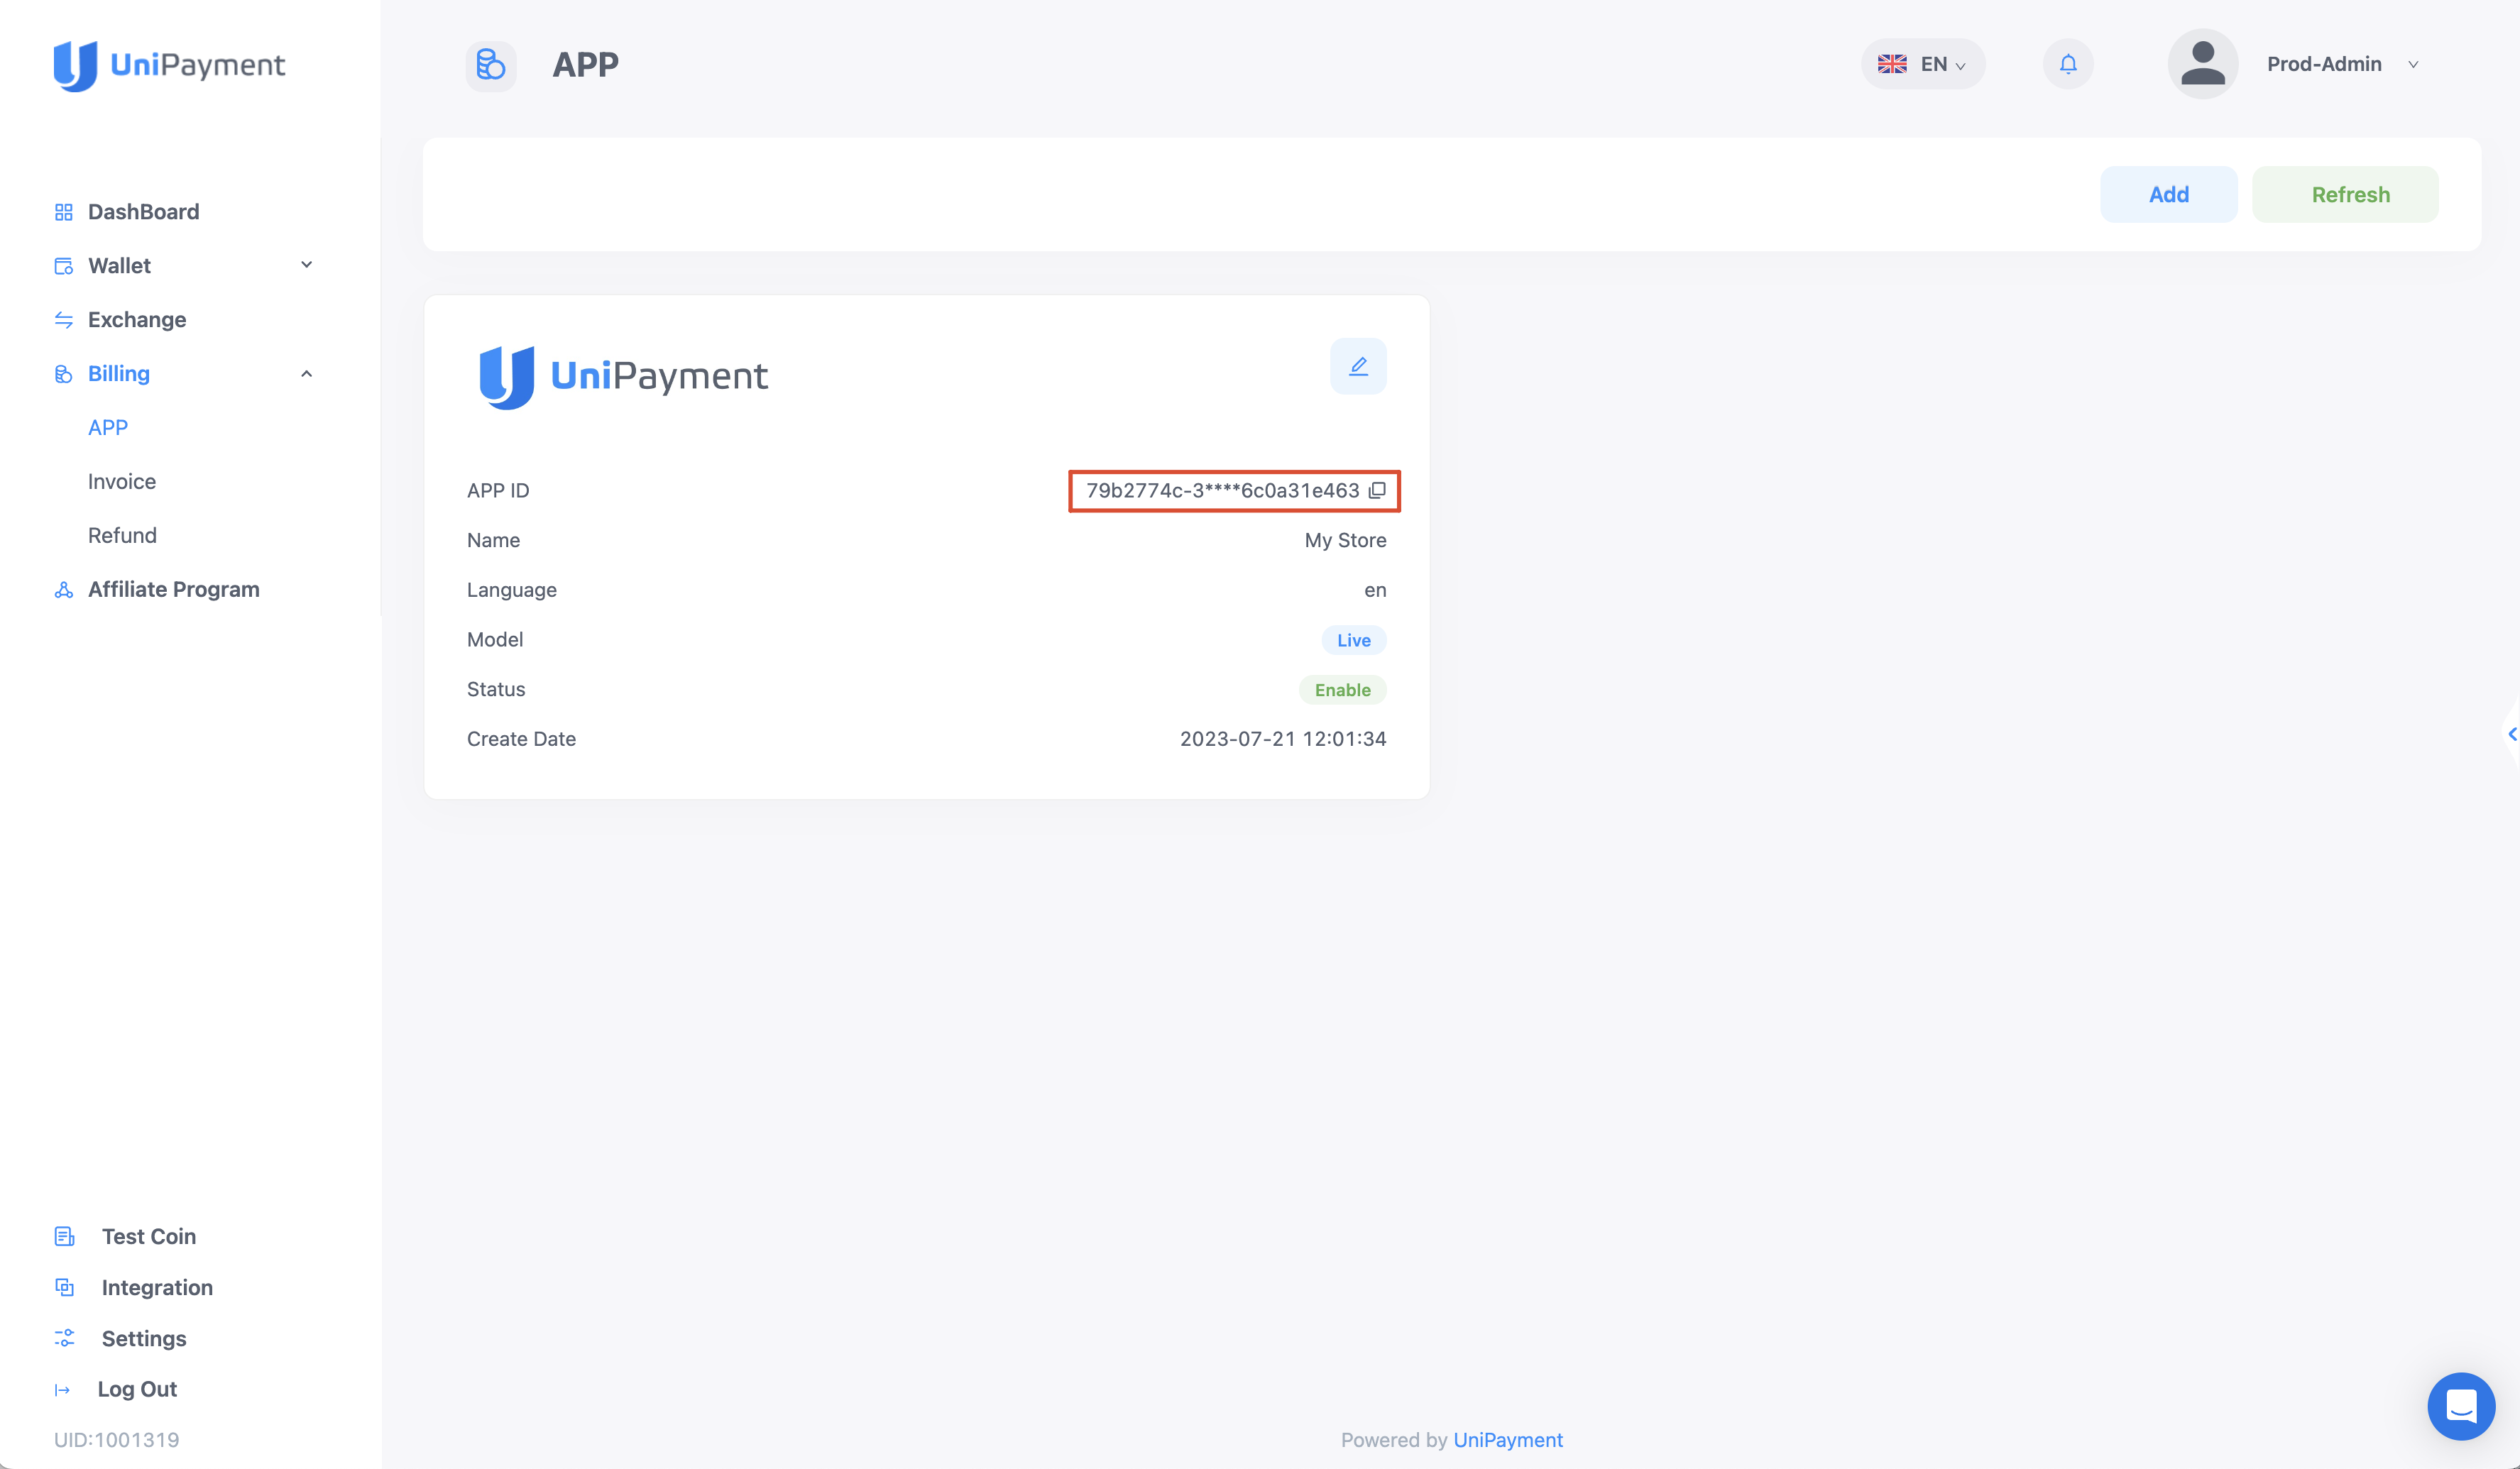
Task: Open Test Coin menu item
Action: 149,1237
